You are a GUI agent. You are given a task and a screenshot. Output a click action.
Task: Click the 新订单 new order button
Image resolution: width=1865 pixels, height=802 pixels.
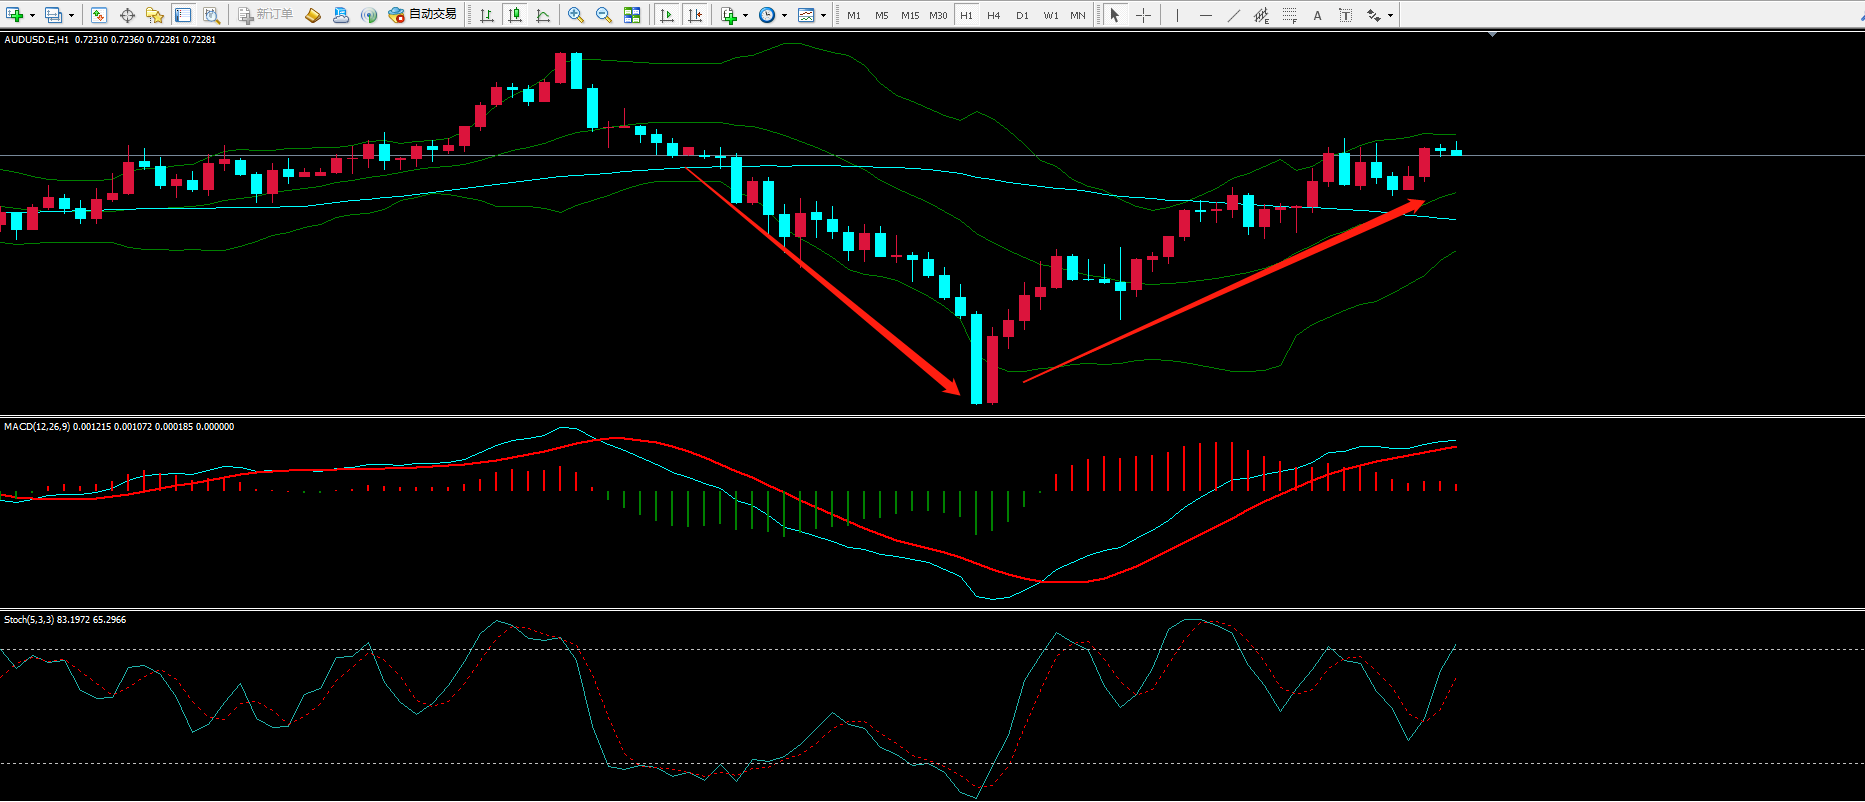point(266,15)
